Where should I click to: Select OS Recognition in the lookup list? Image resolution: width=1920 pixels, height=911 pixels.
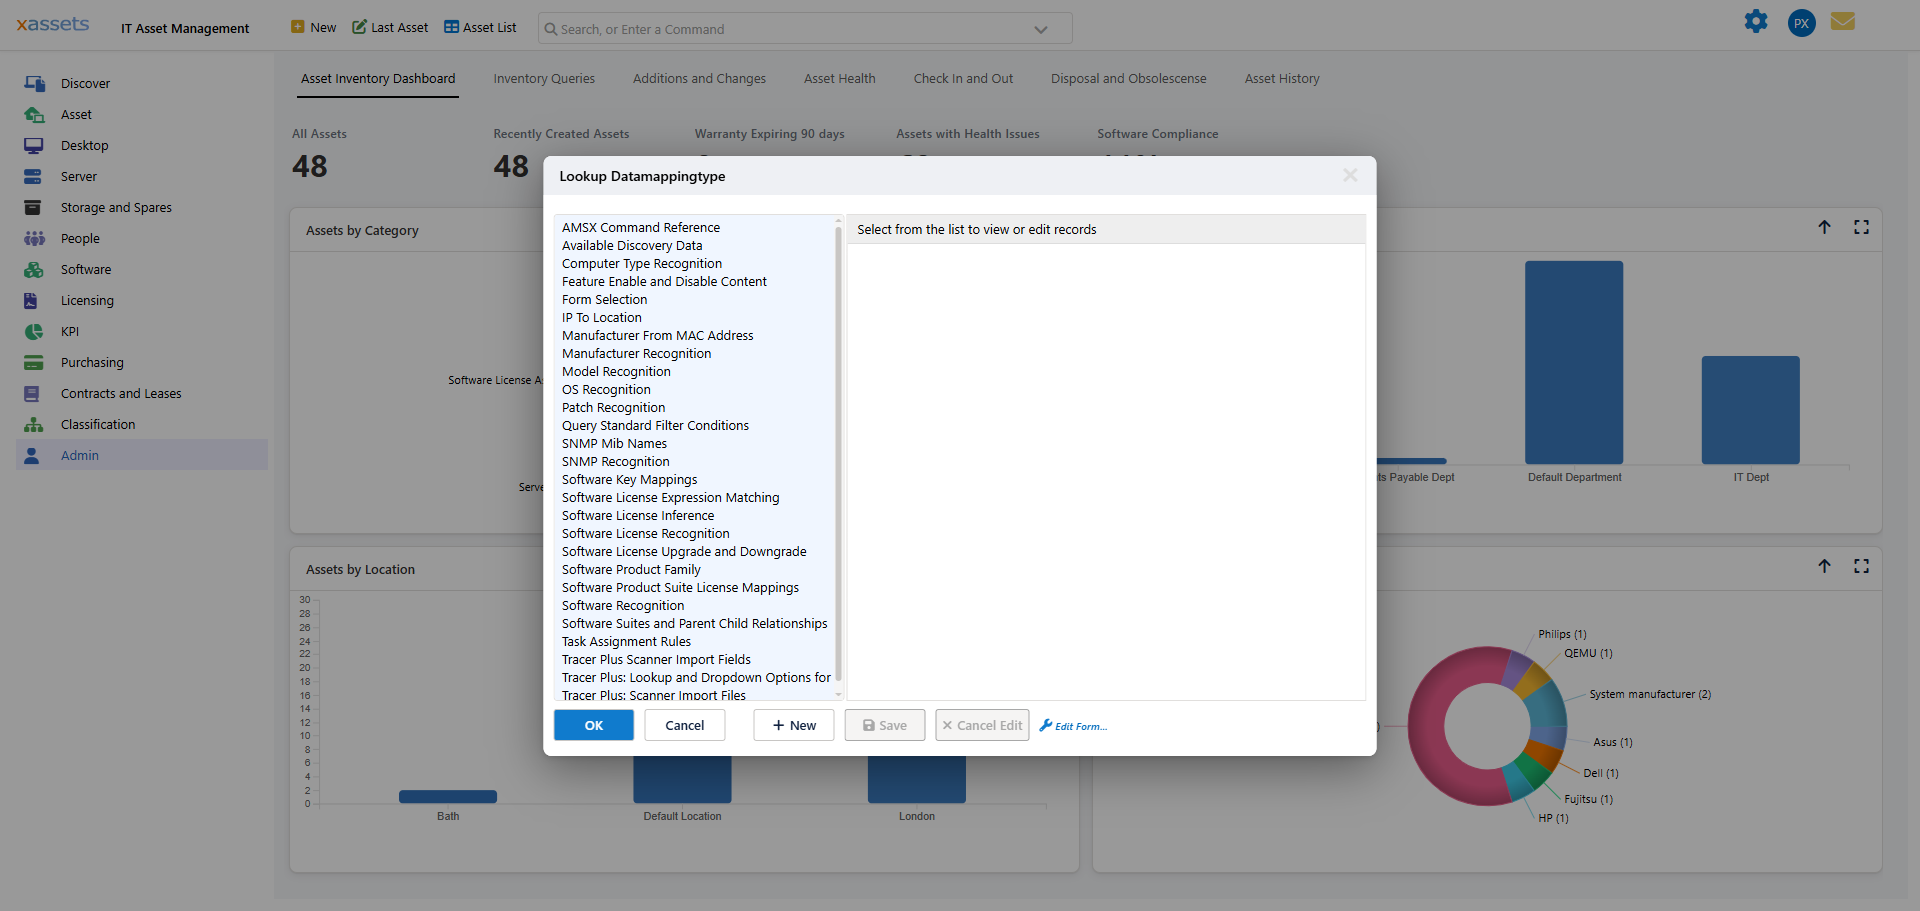606,389
